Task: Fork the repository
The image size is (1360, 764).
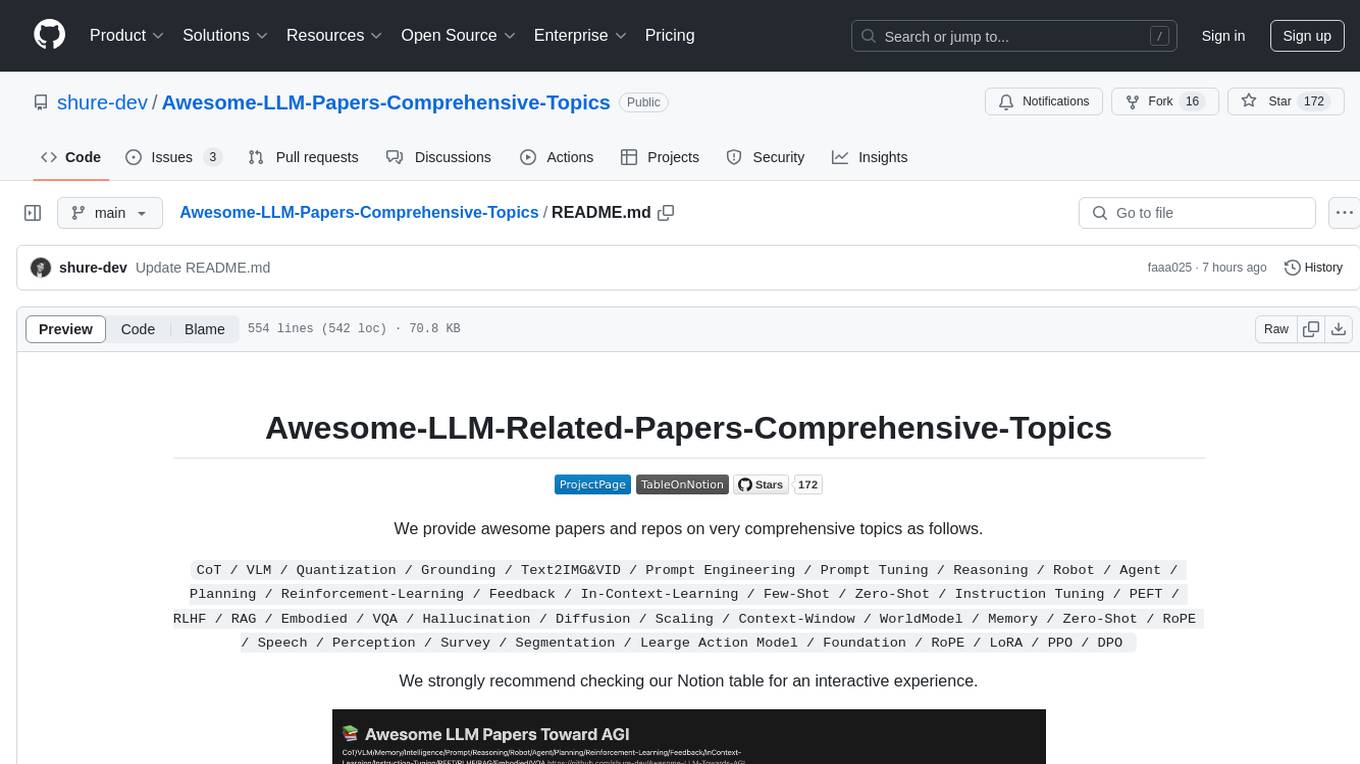Action: click(1164, 102)
